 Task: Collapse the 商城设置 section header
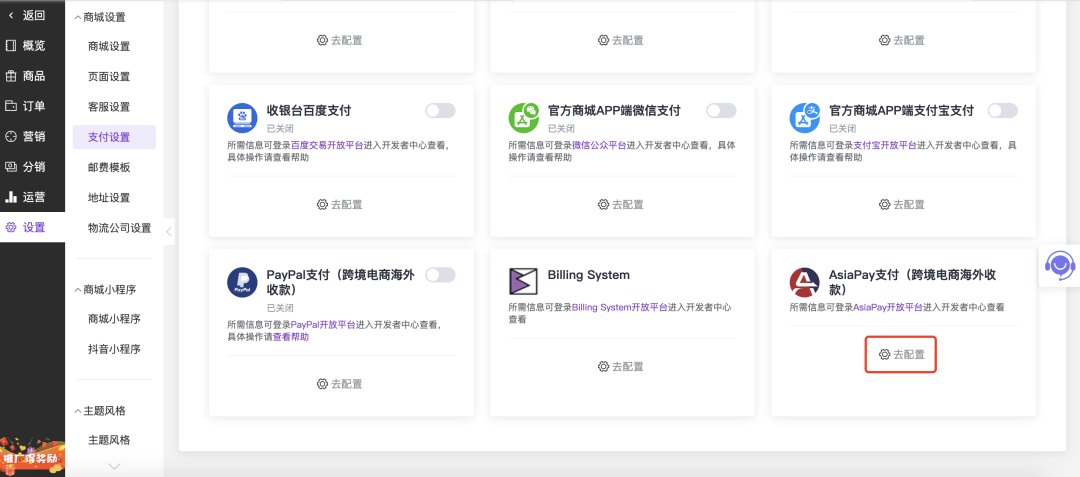tap(104, 17)
